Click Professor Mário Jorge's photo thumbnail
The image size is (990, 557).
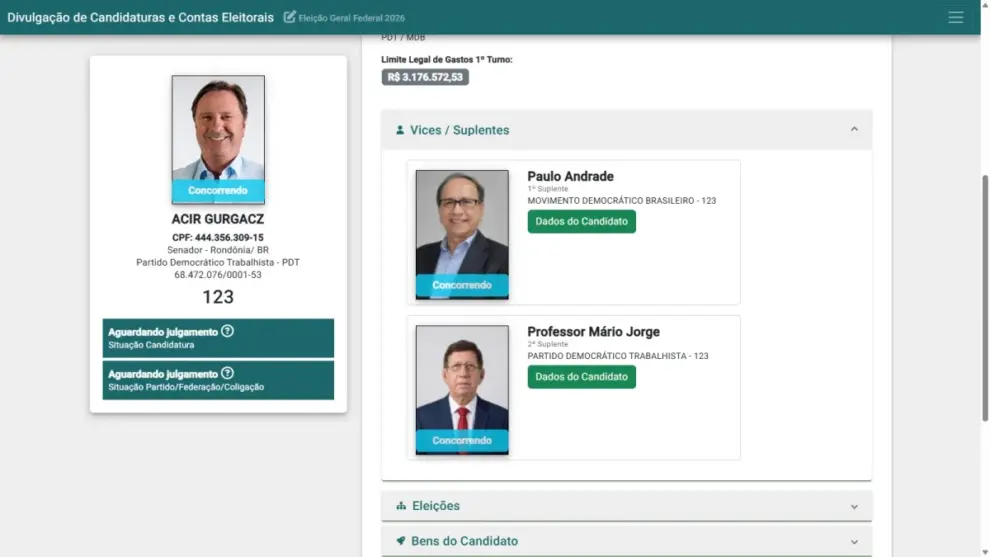click(x=462, y=390)
